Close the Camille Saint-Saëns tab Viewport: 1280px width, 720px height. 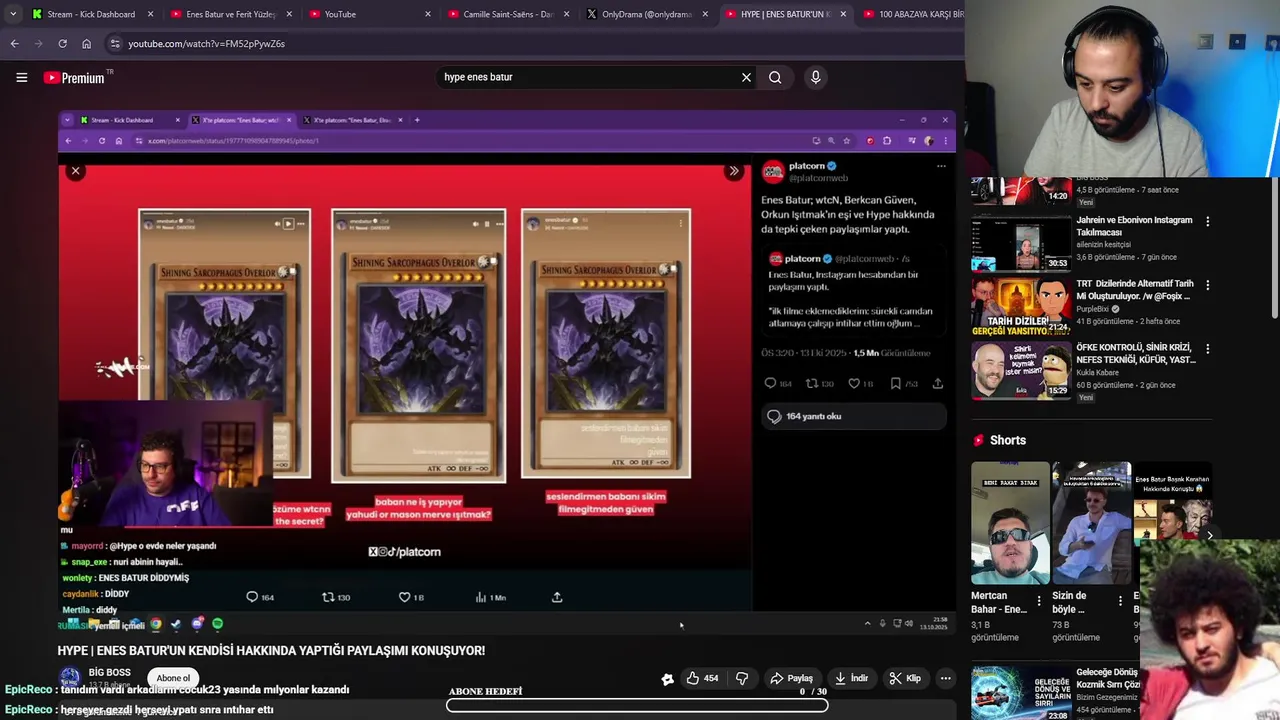tap(567, 14)
